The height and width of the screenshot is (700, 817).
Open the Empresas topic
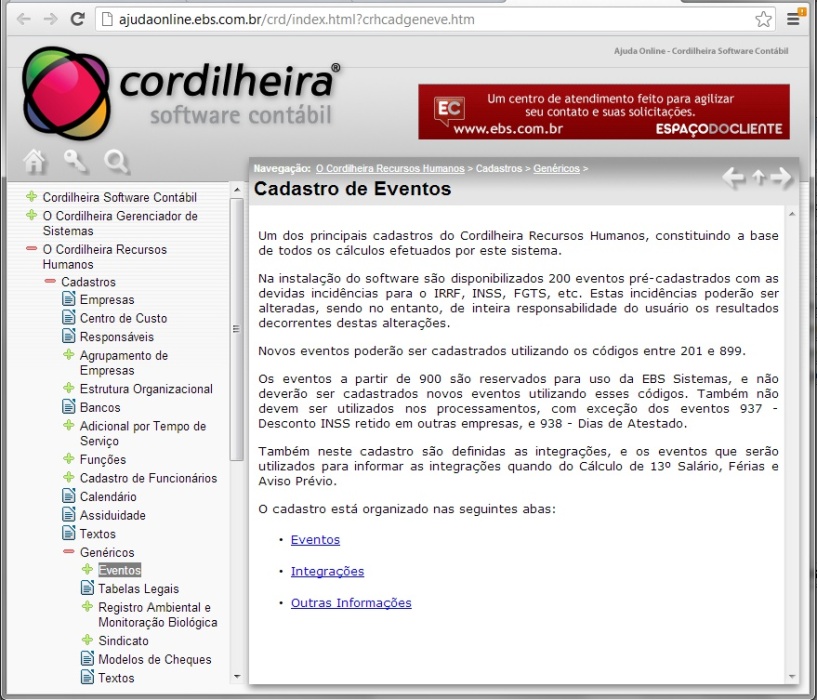107,300
